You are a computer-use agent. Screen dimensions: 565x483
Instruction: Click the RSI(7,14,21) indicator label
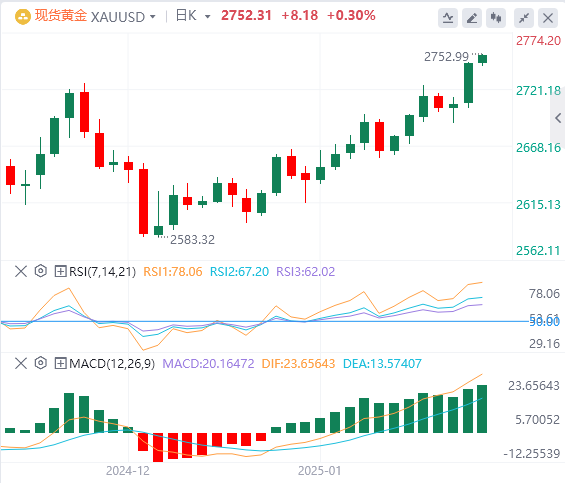(103, 271)
